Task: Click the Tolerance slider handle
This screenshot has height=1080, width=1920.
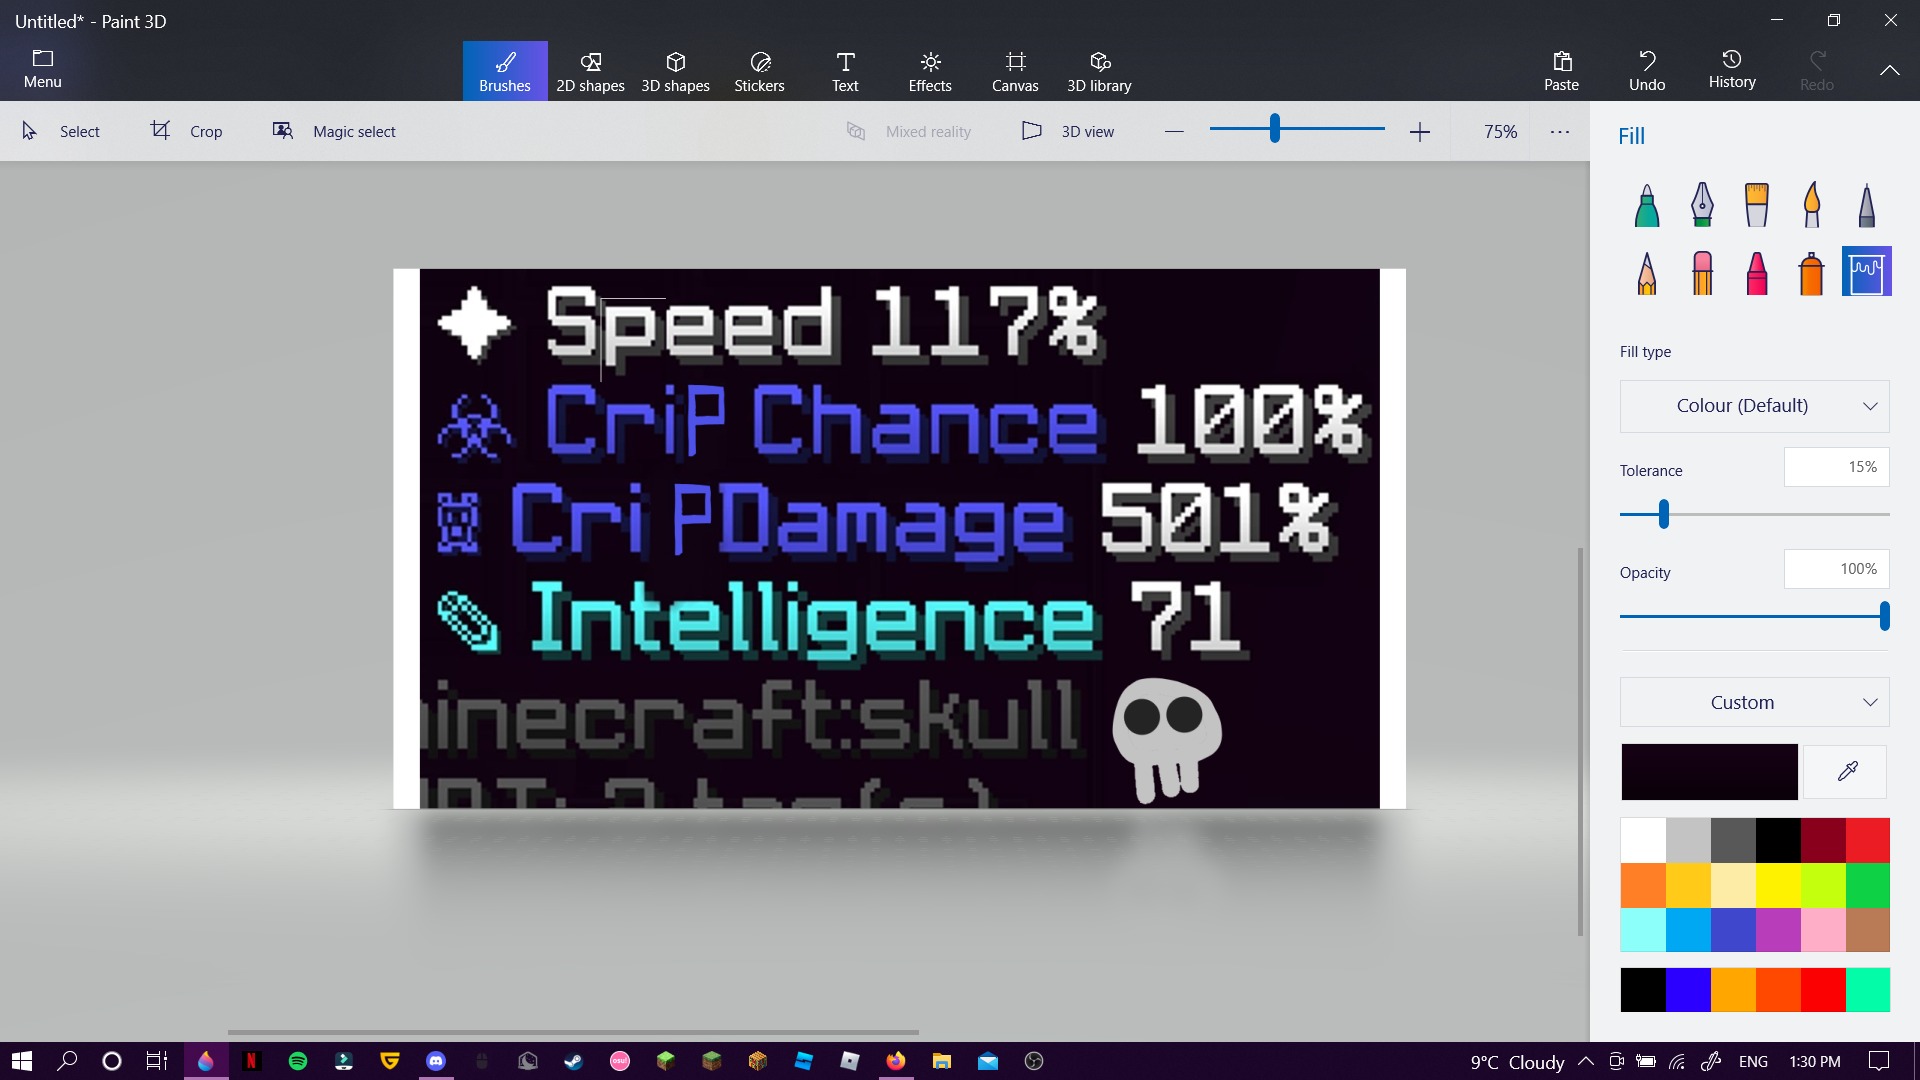Action: click(x=1664, y=514)
